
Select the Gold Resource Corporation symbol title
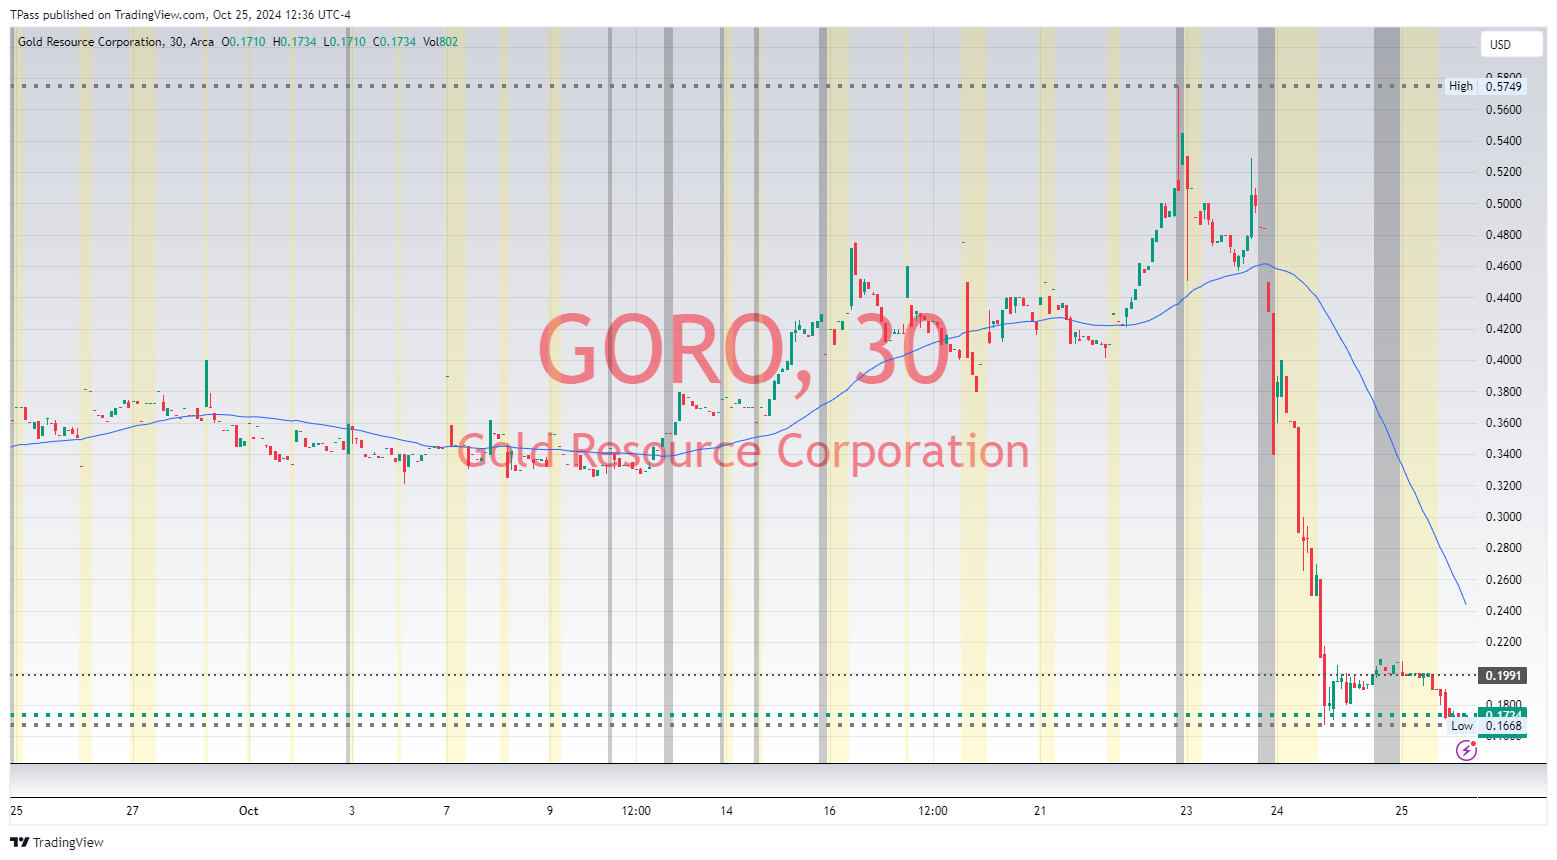pos(116,42)
